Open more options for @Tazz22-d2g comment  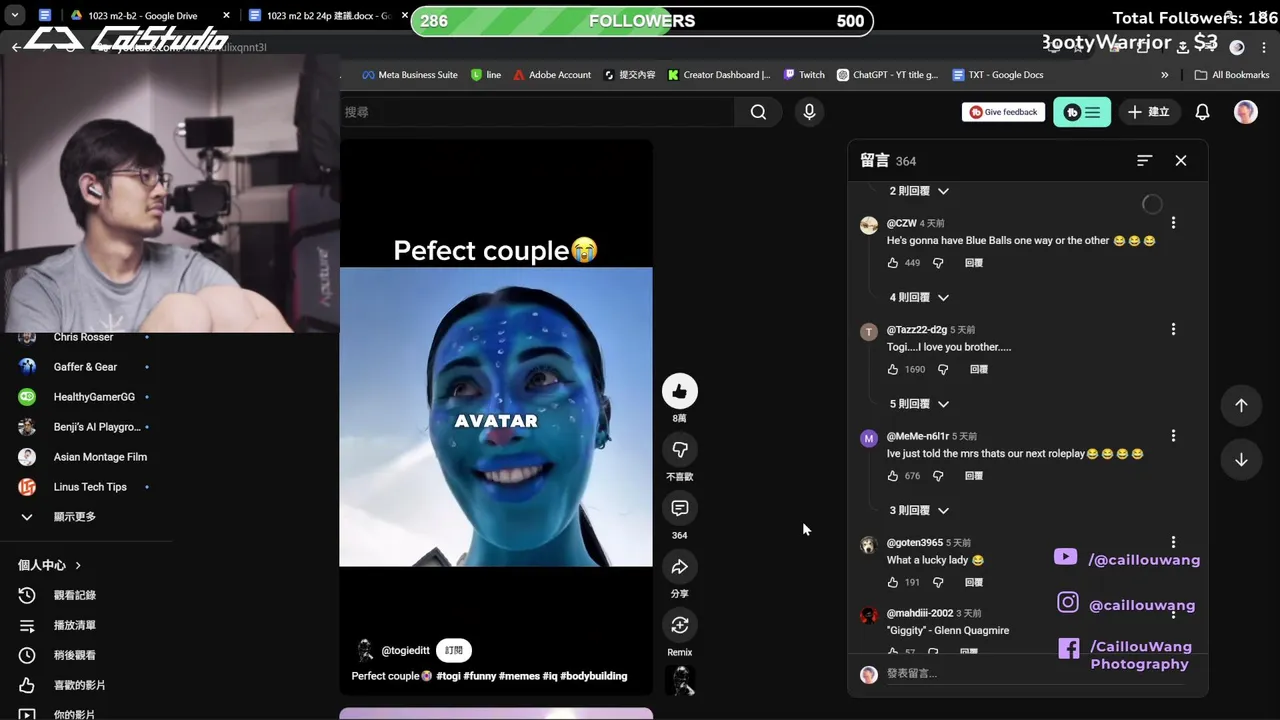click(1173, 329)
